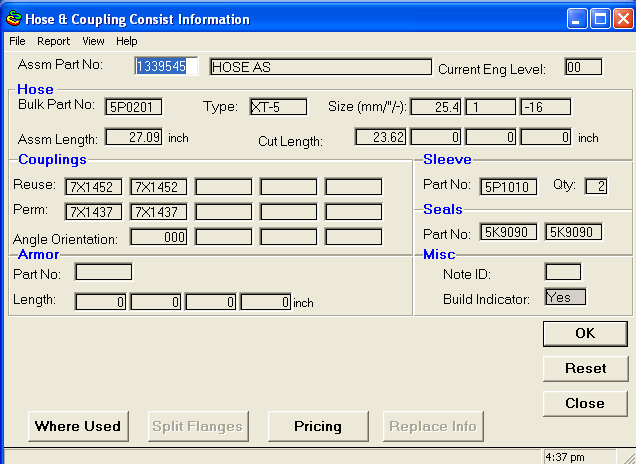This screenshot has width=636, height=464.
Task: Click the HOSE AS description field
Action: pyautogui.click(x=320, y=67)
